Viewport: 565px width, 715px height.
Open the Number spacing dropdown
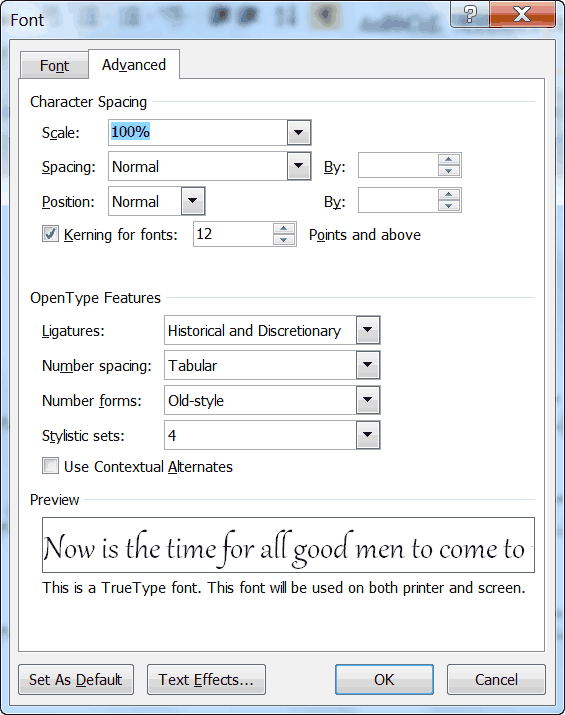point(368,365)
